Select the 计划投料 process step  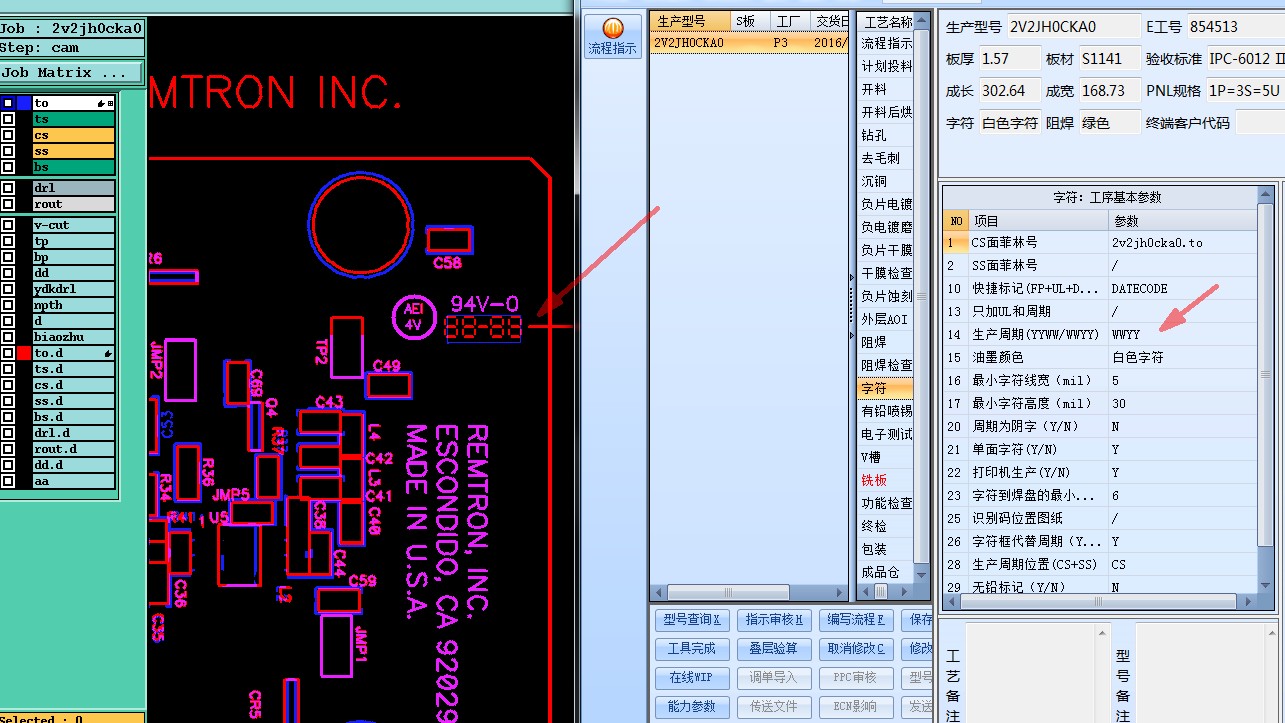coord(886,66)
